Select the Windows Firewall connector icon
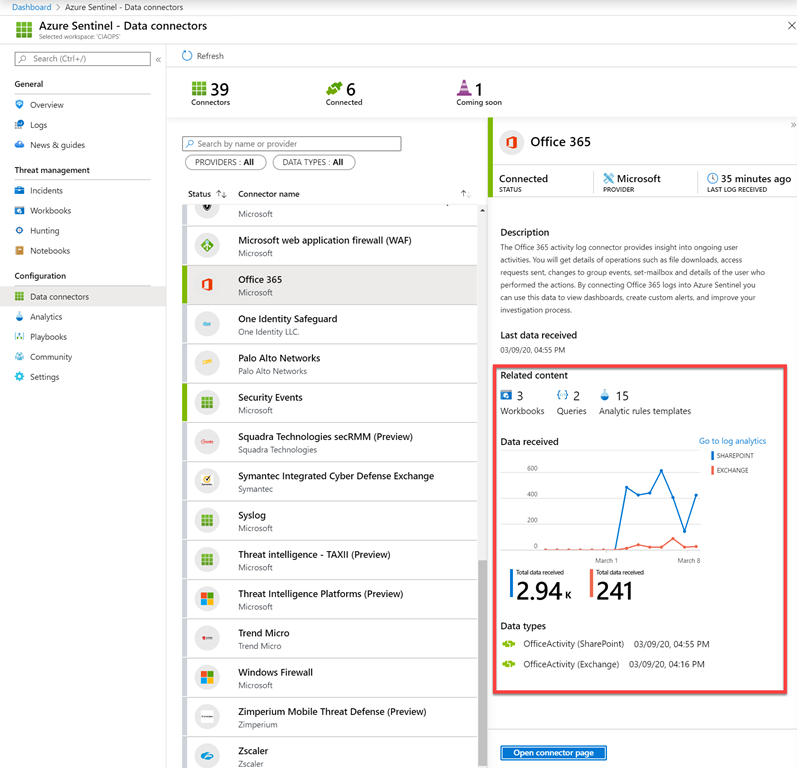Viewport: 797px width, 768px height. pyautogui.click(x=207, y=677)
